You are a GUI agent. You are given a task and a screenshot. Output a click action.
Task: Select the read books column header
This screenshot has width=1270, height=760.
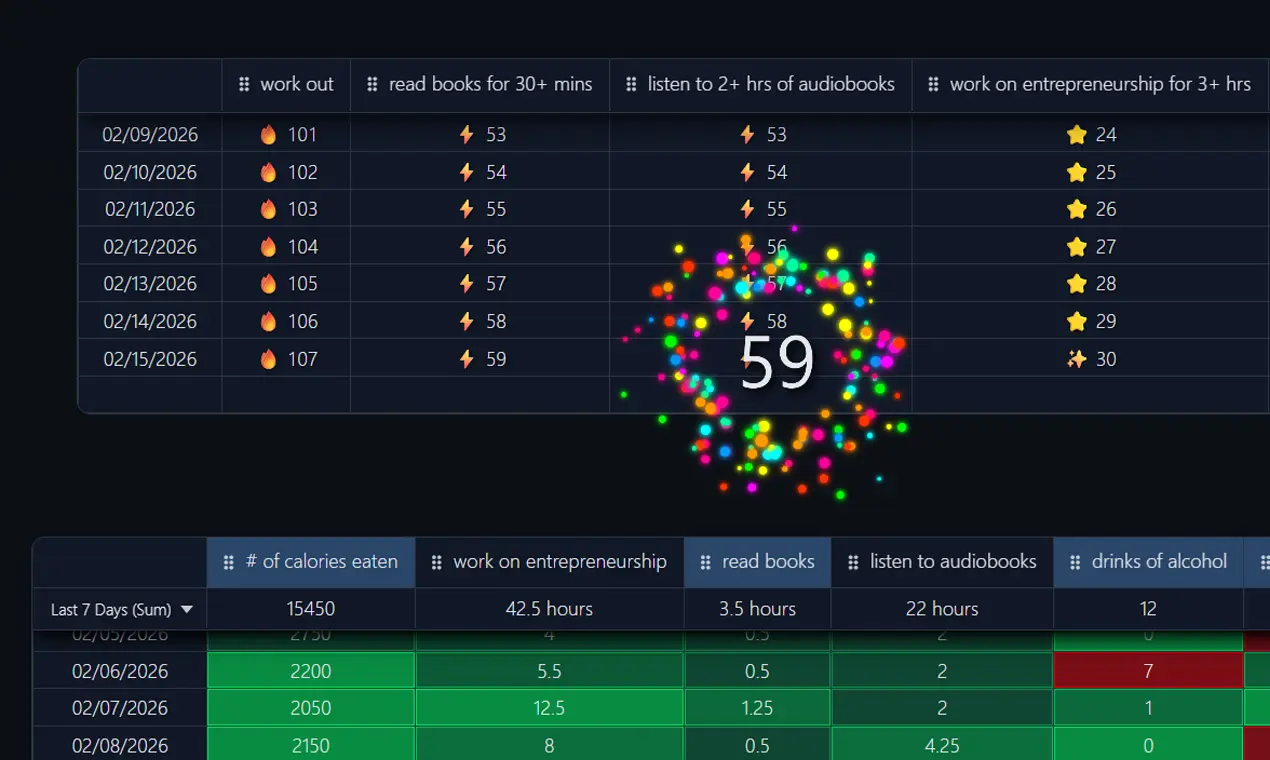[757, 562]
